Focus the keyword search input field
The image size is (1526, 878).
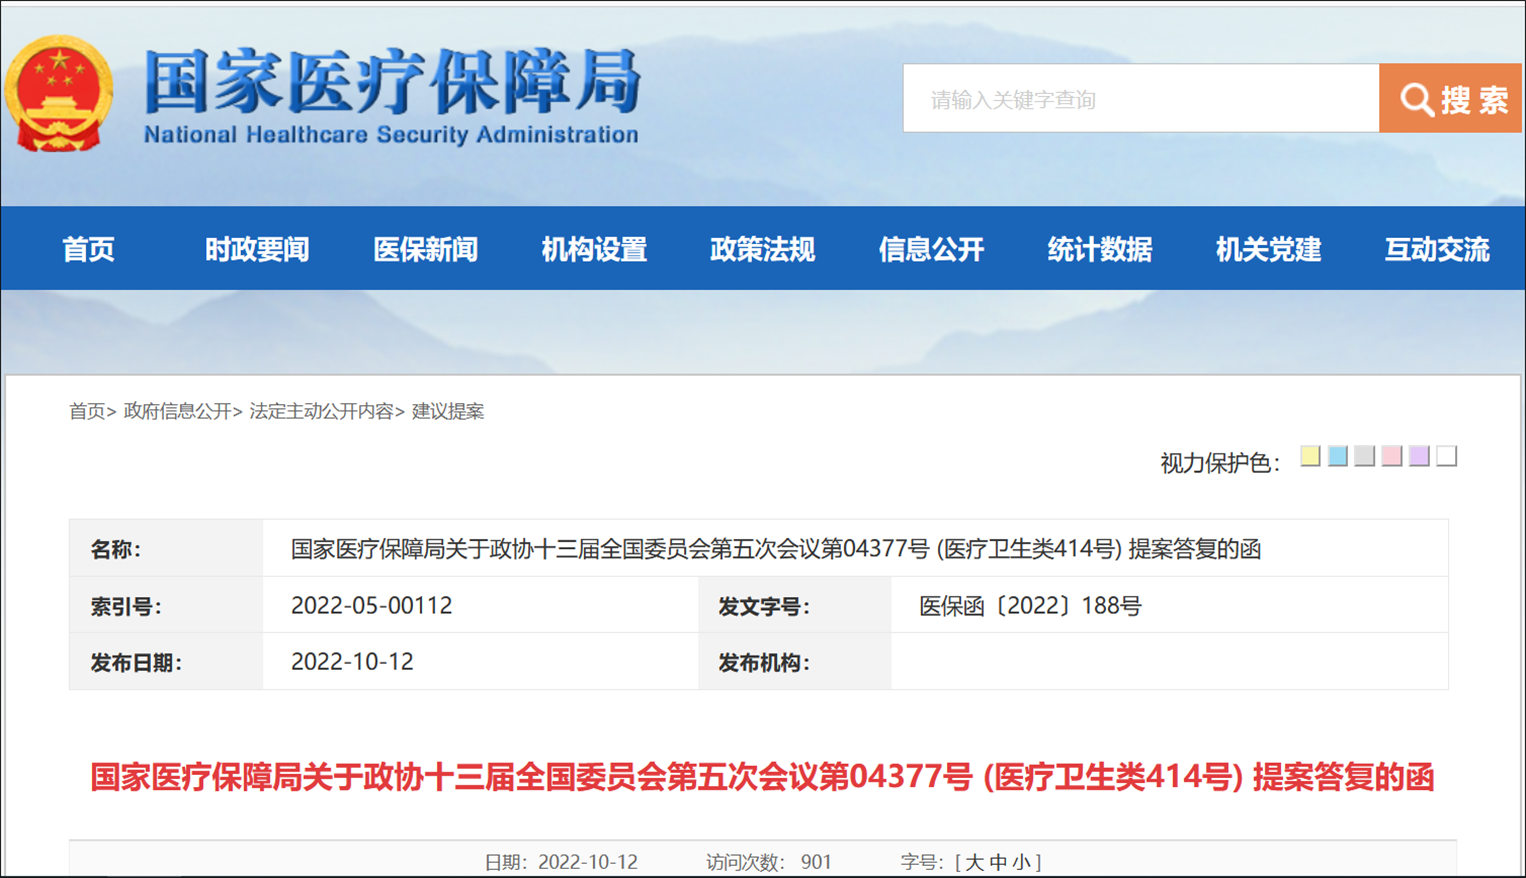[x=1141, y=98]
